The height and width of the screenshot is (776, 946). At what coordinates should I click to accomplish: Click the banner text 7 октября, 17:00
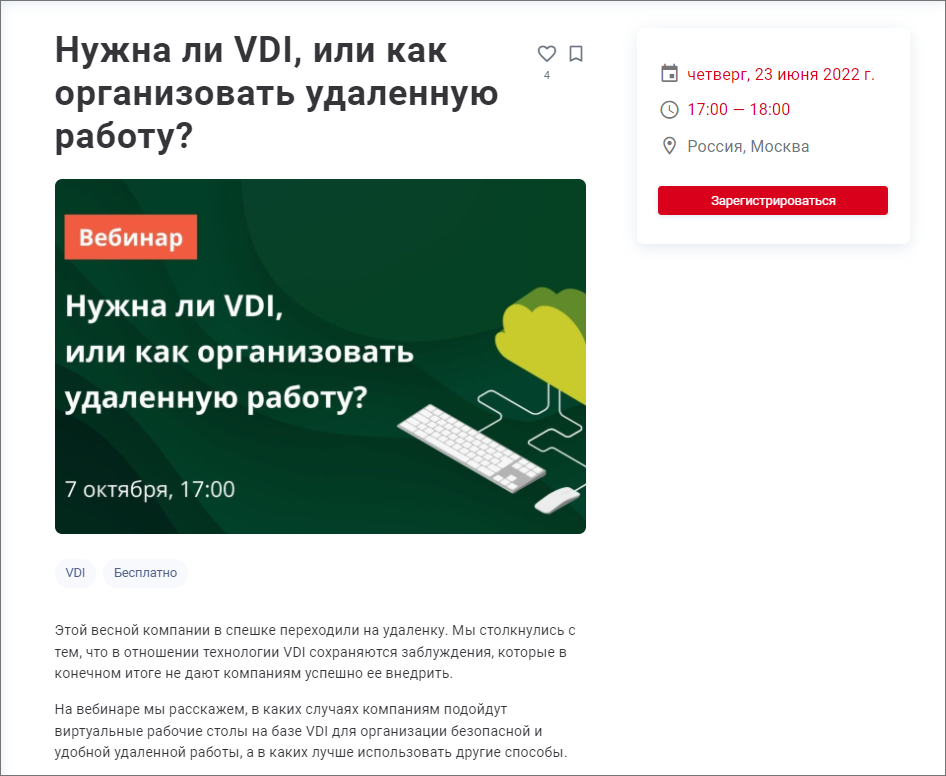[x=150, y=489]
